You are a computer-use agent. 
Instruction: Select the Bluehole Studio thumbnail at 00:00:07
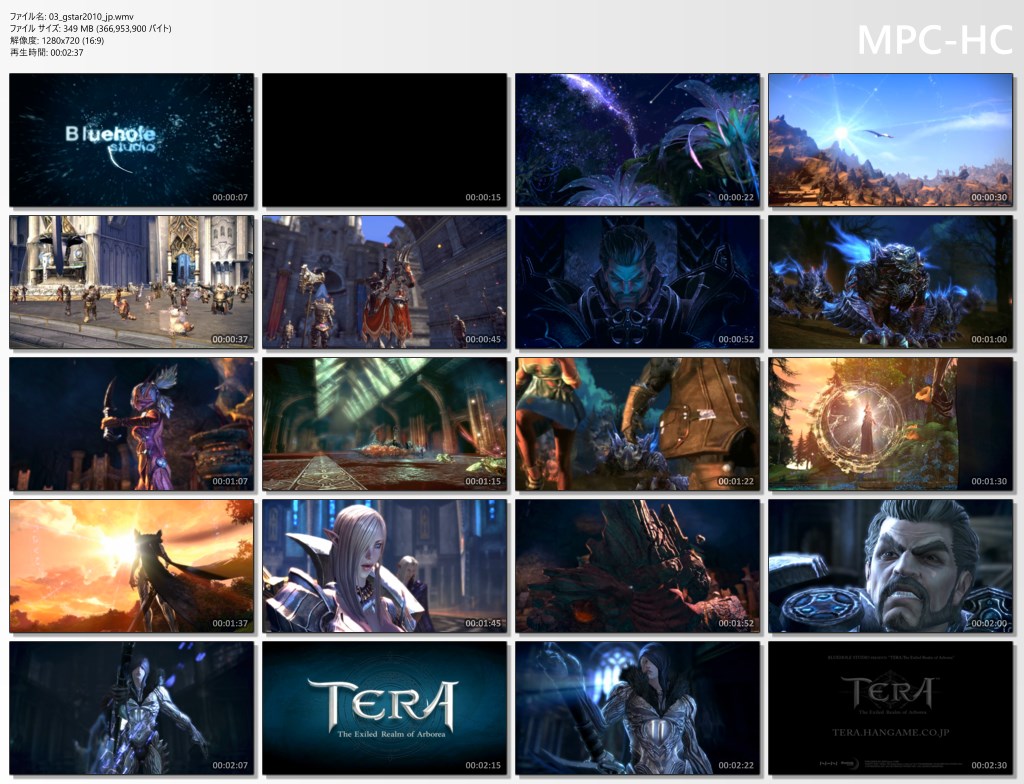[x=131, y=140]
